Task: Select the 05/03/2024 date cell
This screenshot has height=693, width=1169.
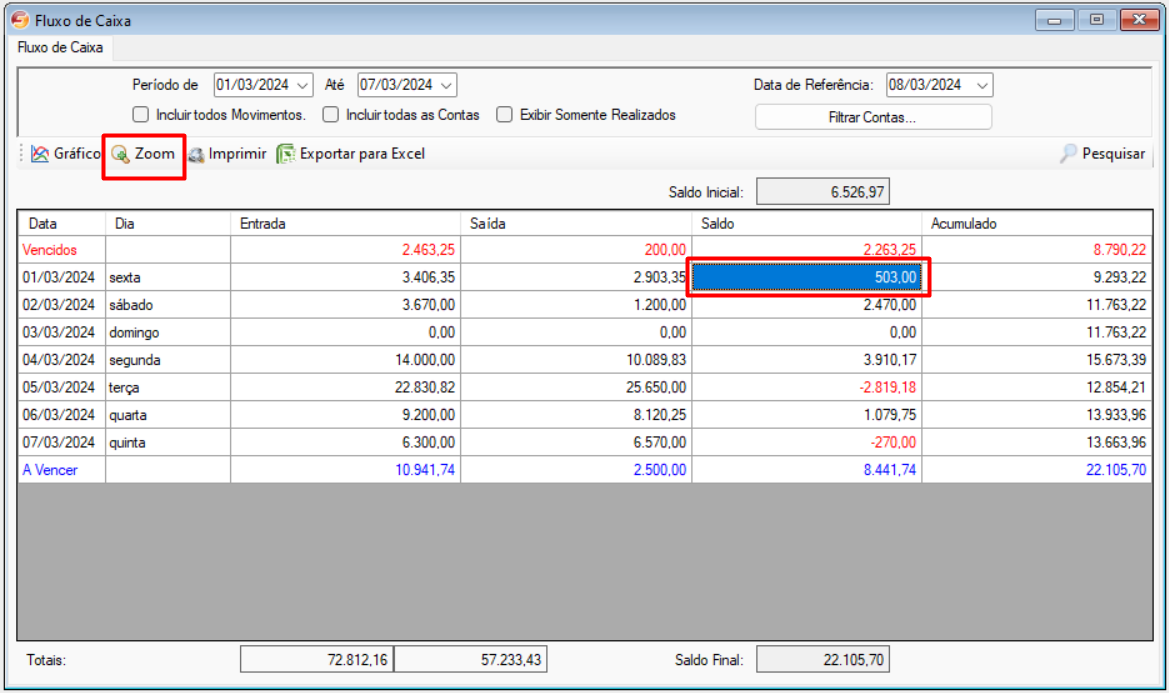Action: [62, 387]
